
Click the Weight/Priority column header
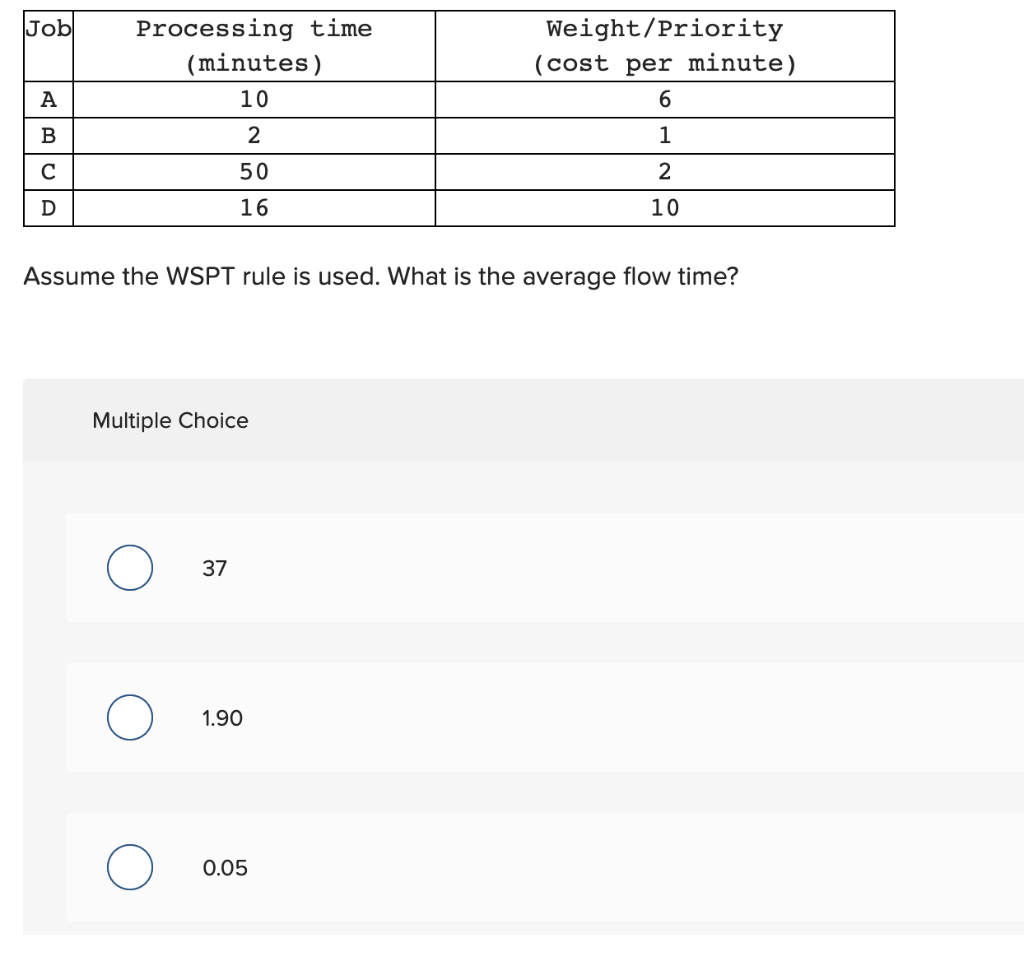click(x=664, y=46)
